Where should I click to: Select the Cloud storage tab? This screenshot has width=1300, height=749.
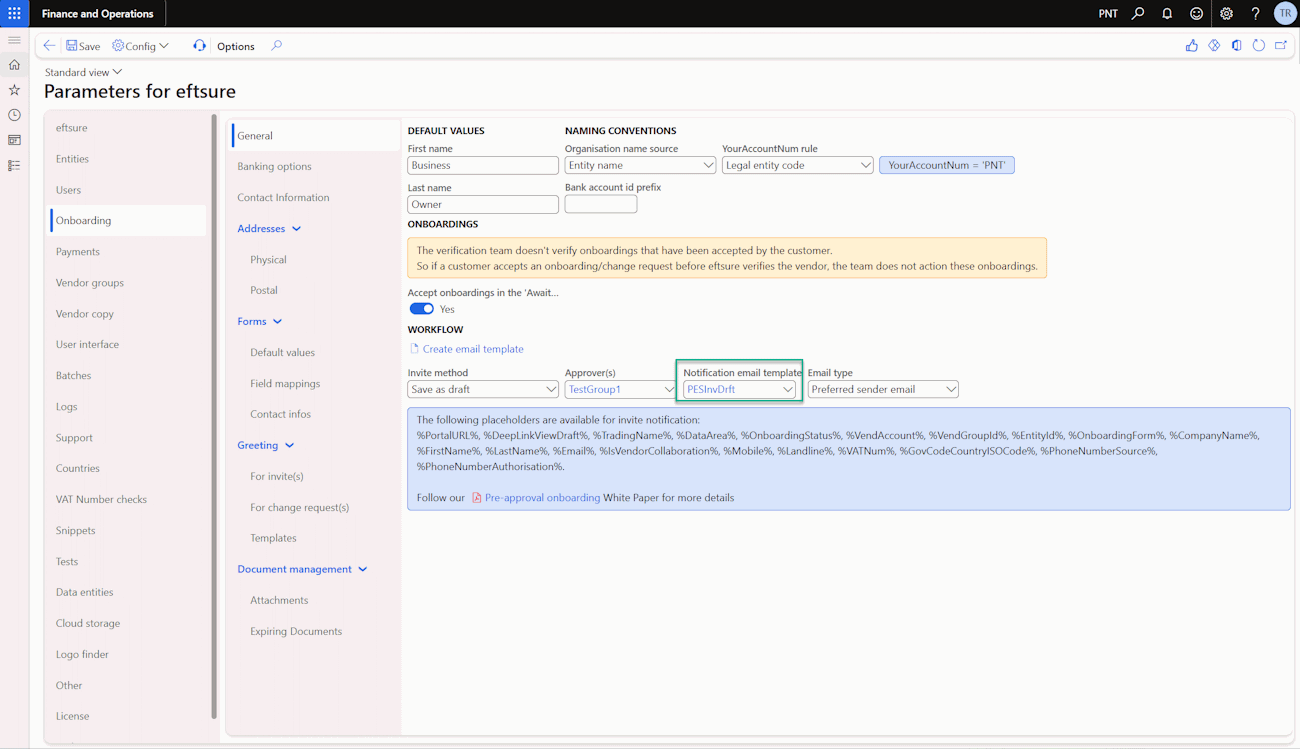(x=127, y=624)
